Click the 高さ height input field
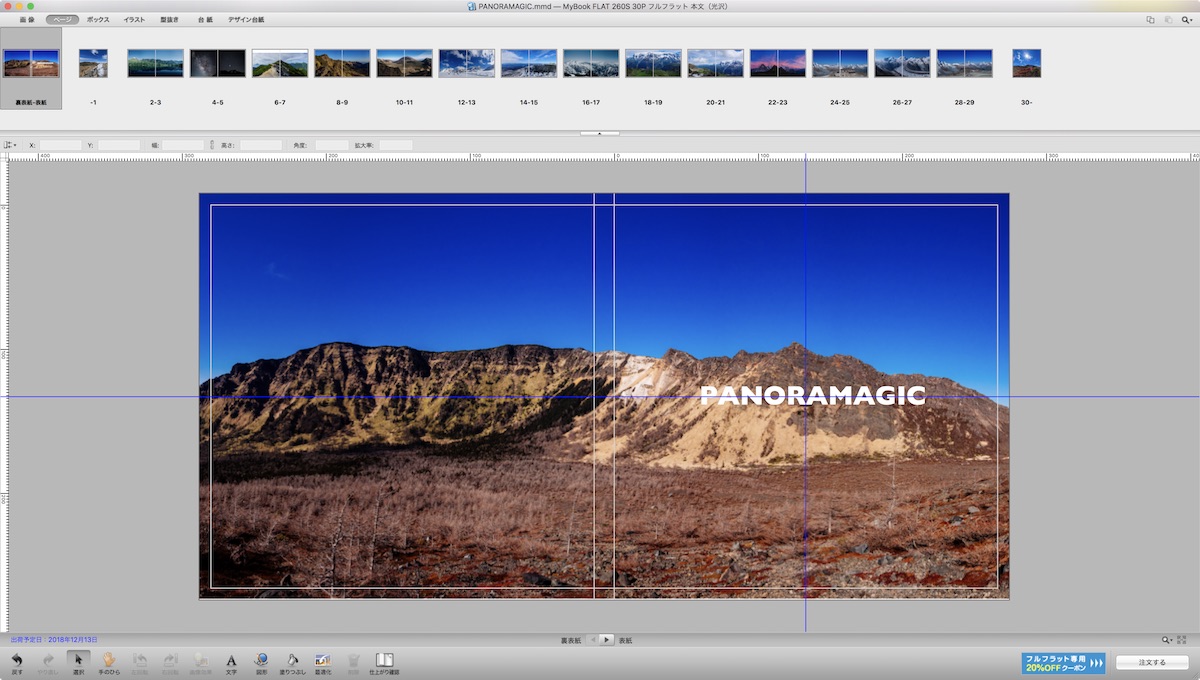Viewport: 1200px width, 680px height. click(261, 145)
